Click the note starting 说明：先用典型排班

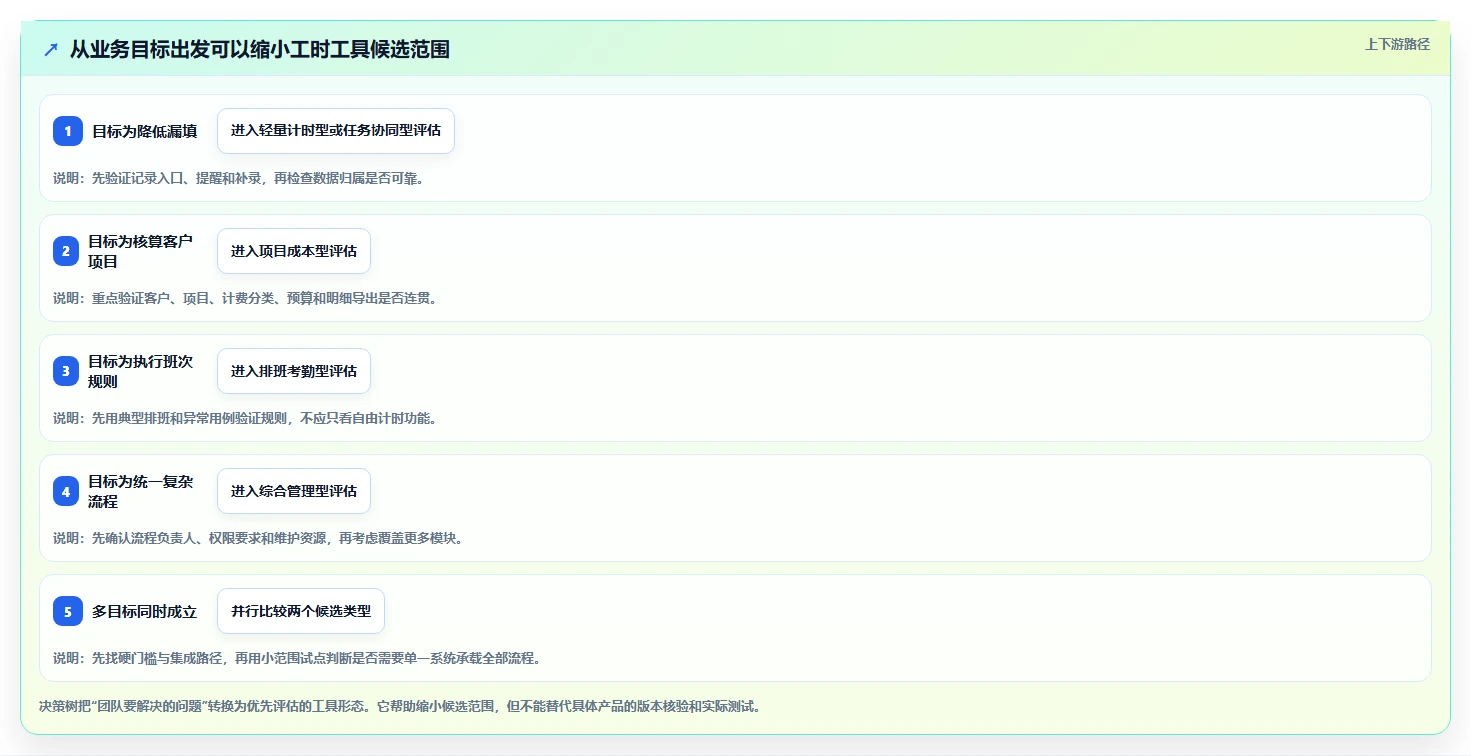pos(245,418)
